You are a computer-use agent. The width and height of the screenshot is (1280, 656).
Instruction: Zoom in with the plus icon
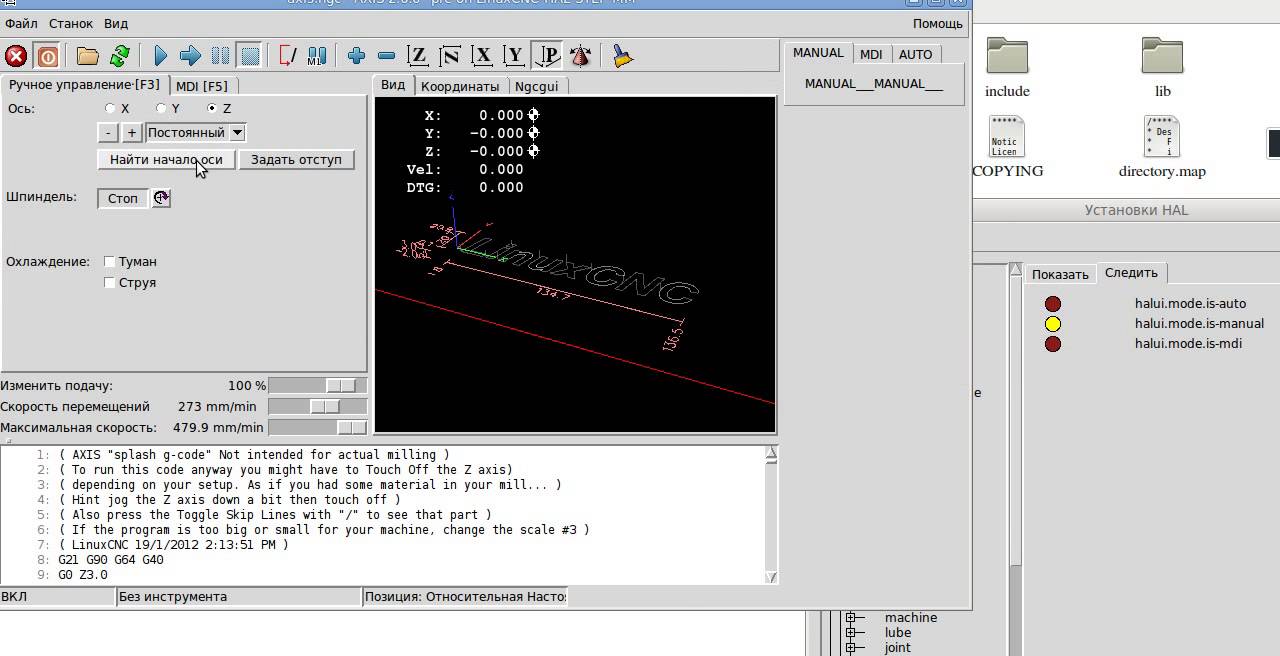click(x=356, y=56)
